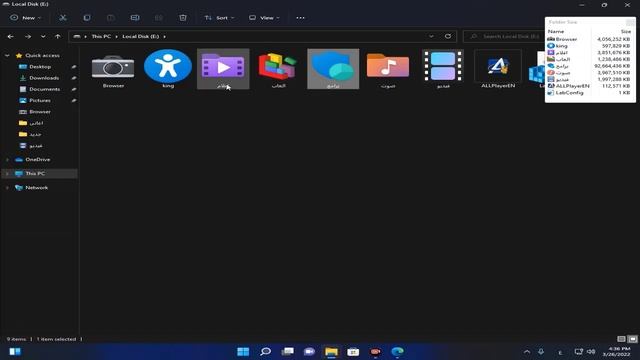Expand the address bar history dropdown
This screenshot has width=640, height=360.
point(431,36)
